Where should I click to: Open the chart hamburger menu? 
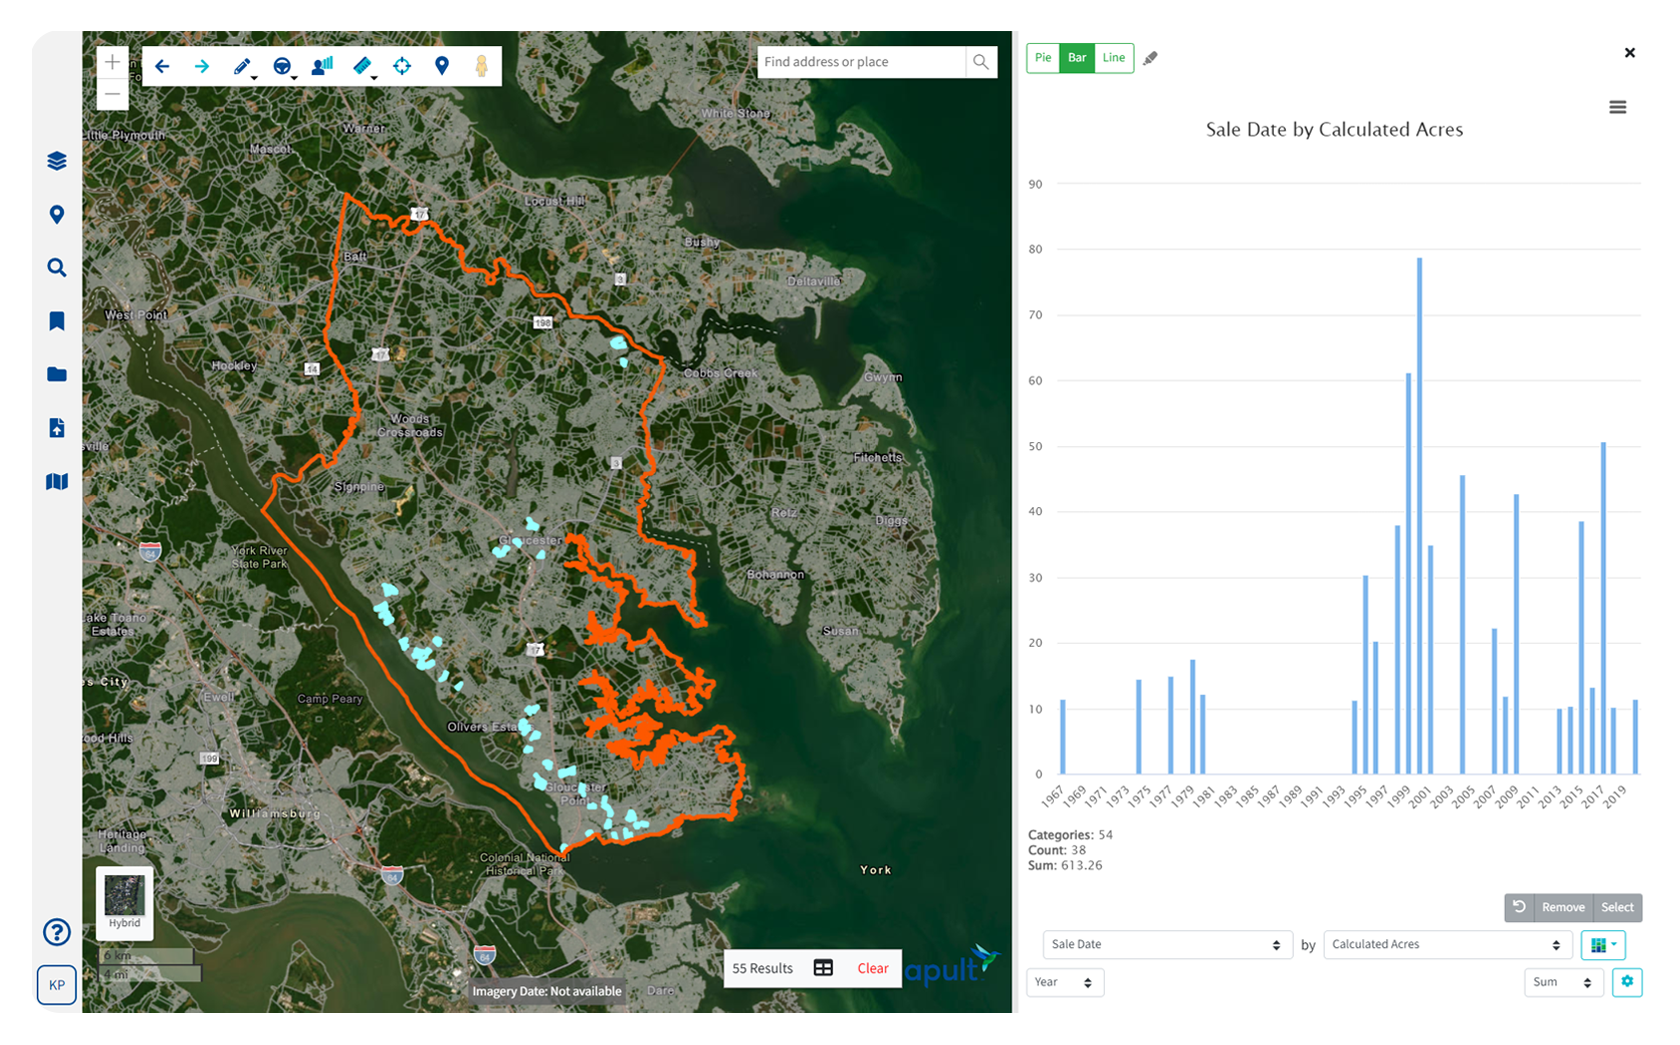click(1617, 108)
